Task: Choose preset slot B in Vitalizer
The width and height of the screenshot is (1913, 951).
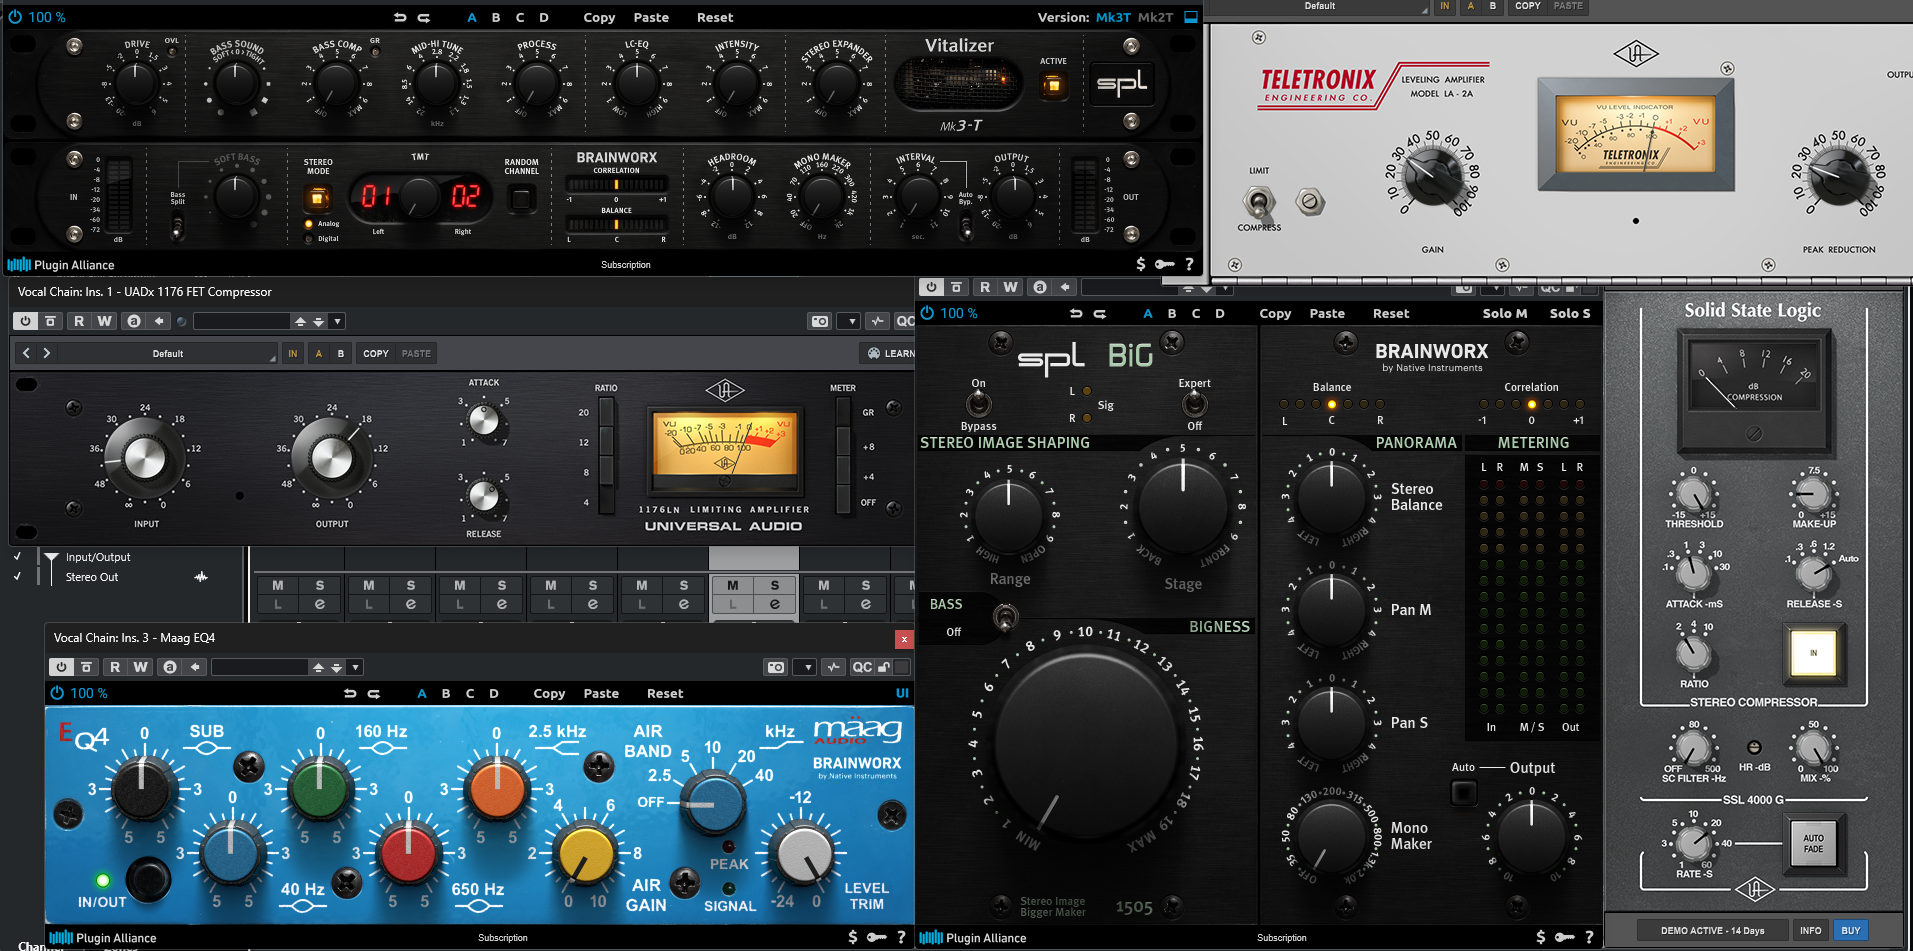Action: 496,17
